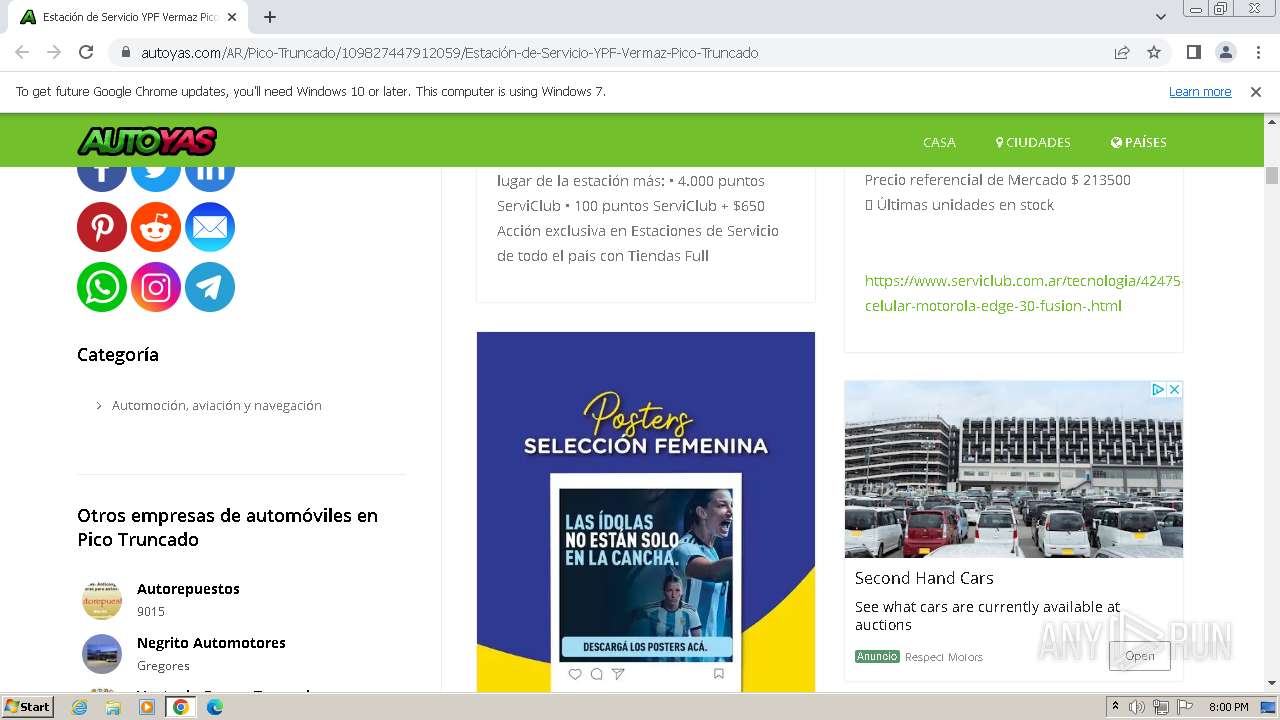The image size is (1280, 720).
Task: Open the Action Center flag tray icon
Action: coord(1185,707)
